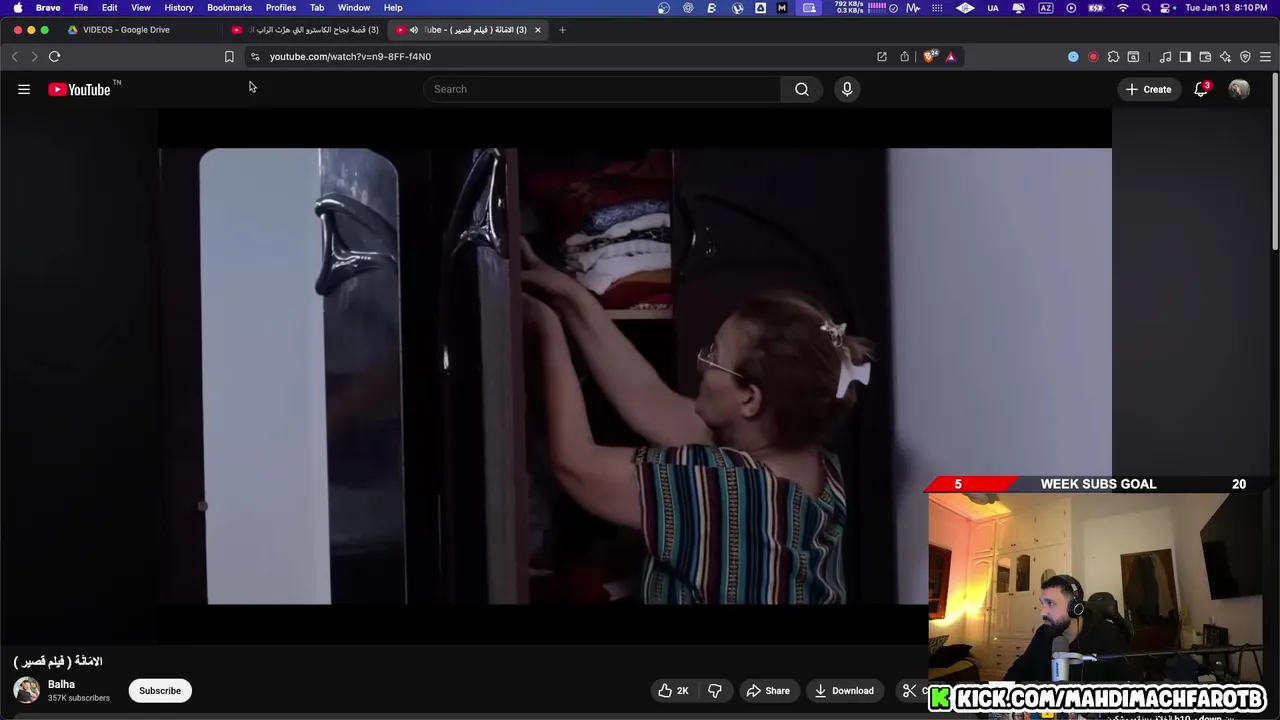
Task: Open the Balha channel name link
Action: (x=61, y=685)
